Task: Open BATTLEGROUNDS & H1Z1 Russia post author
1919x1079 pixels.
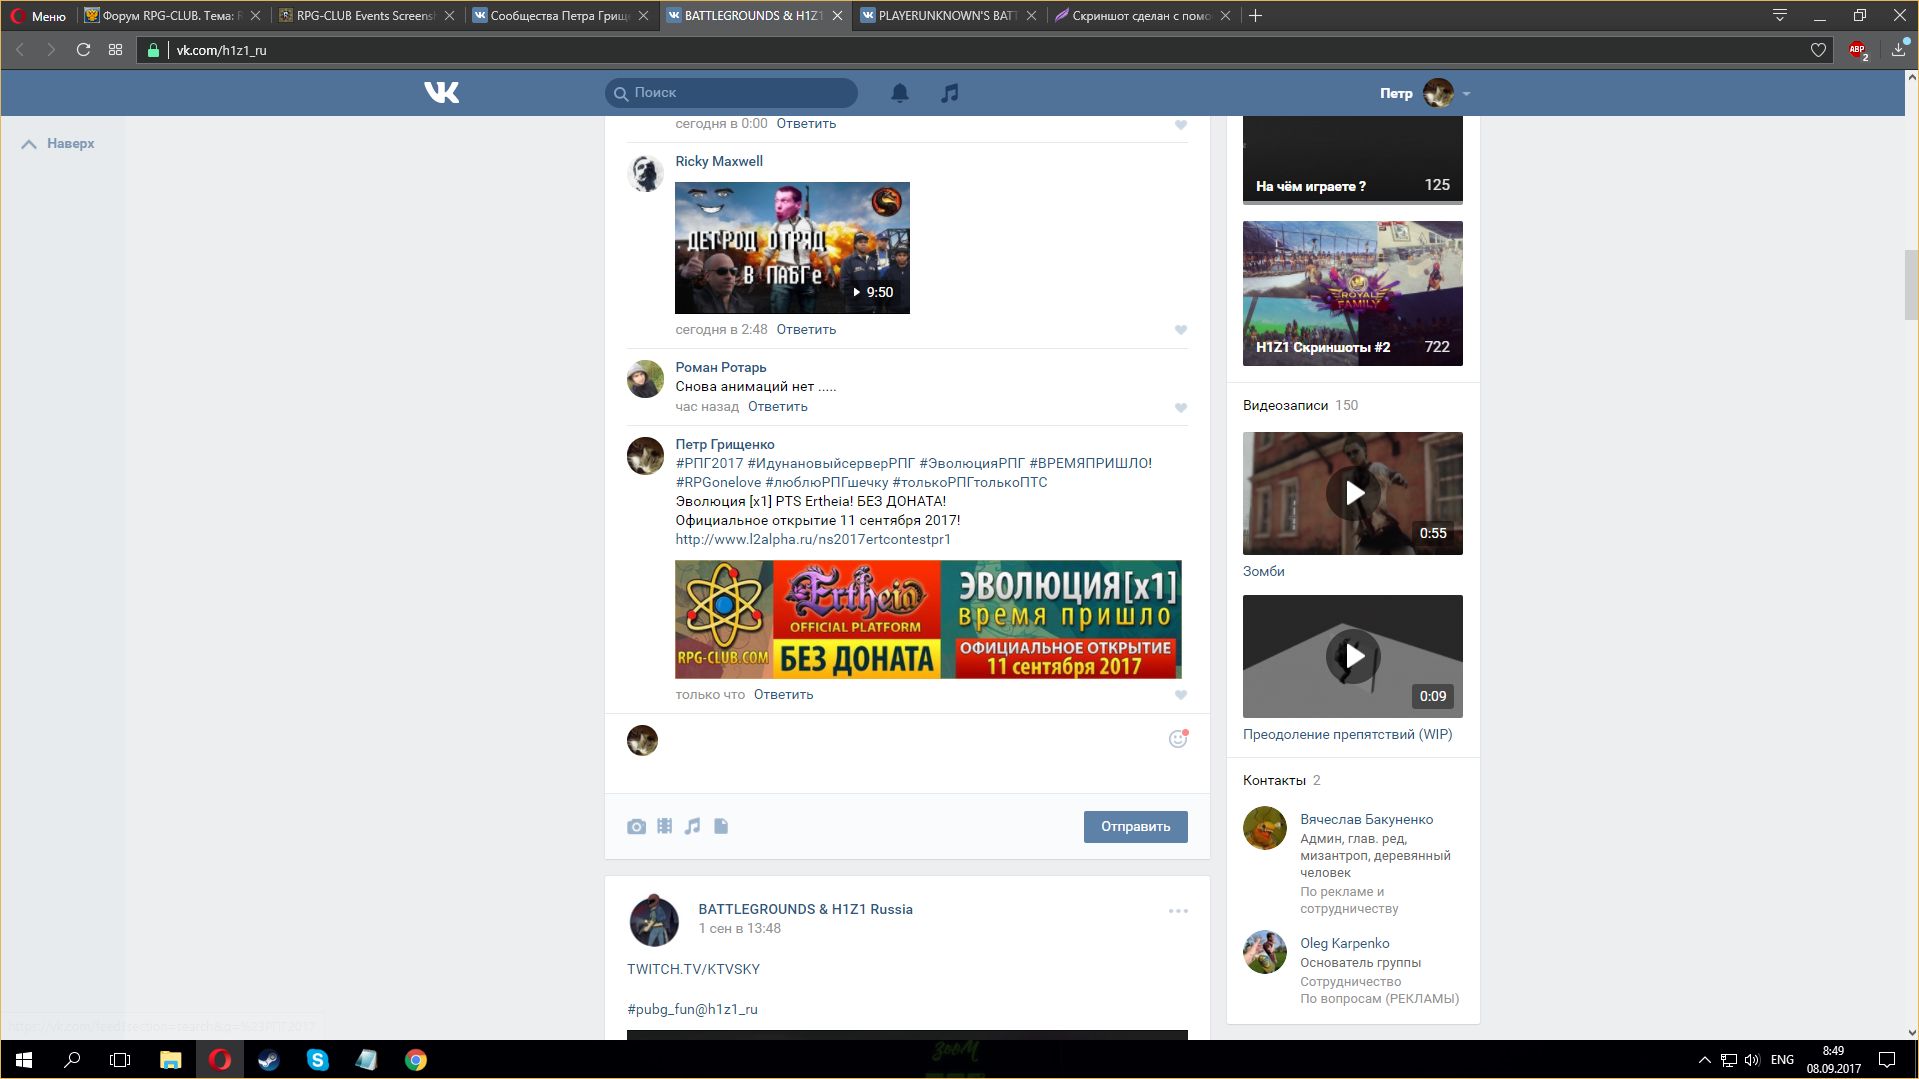Action: point(805,910)
